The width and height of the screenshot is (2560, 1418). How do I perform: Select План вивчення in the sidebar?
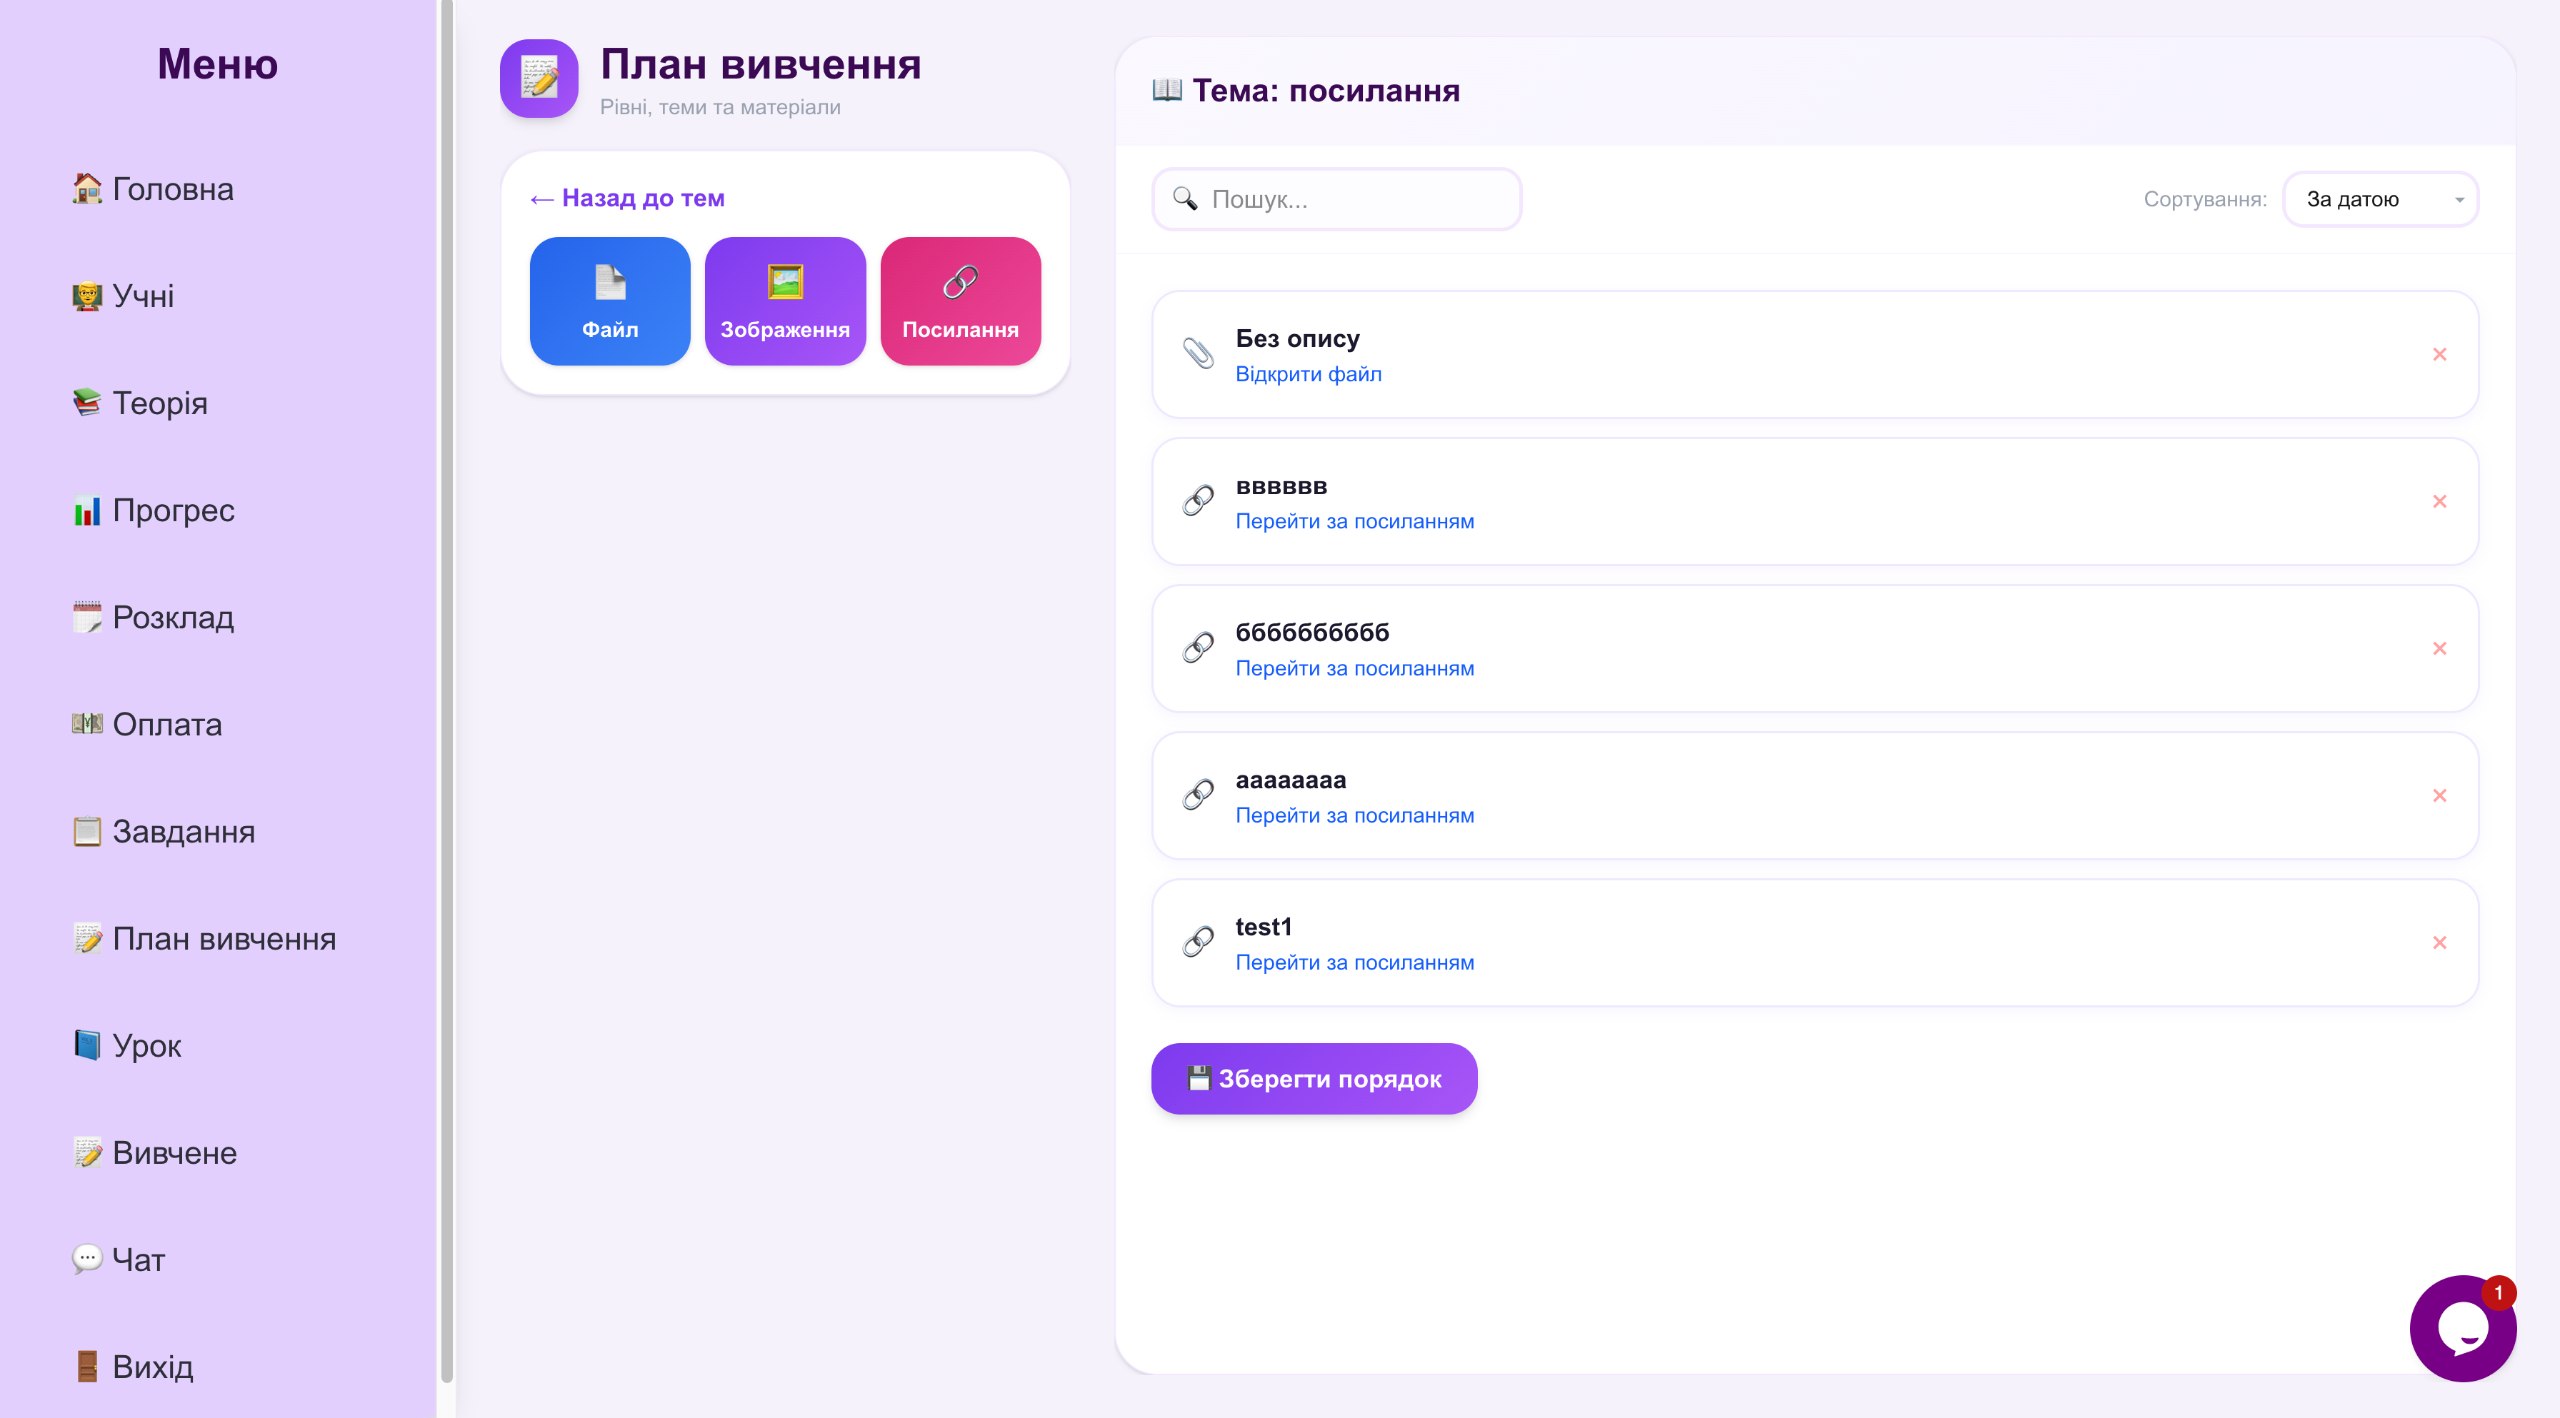(x=204, y=938)
